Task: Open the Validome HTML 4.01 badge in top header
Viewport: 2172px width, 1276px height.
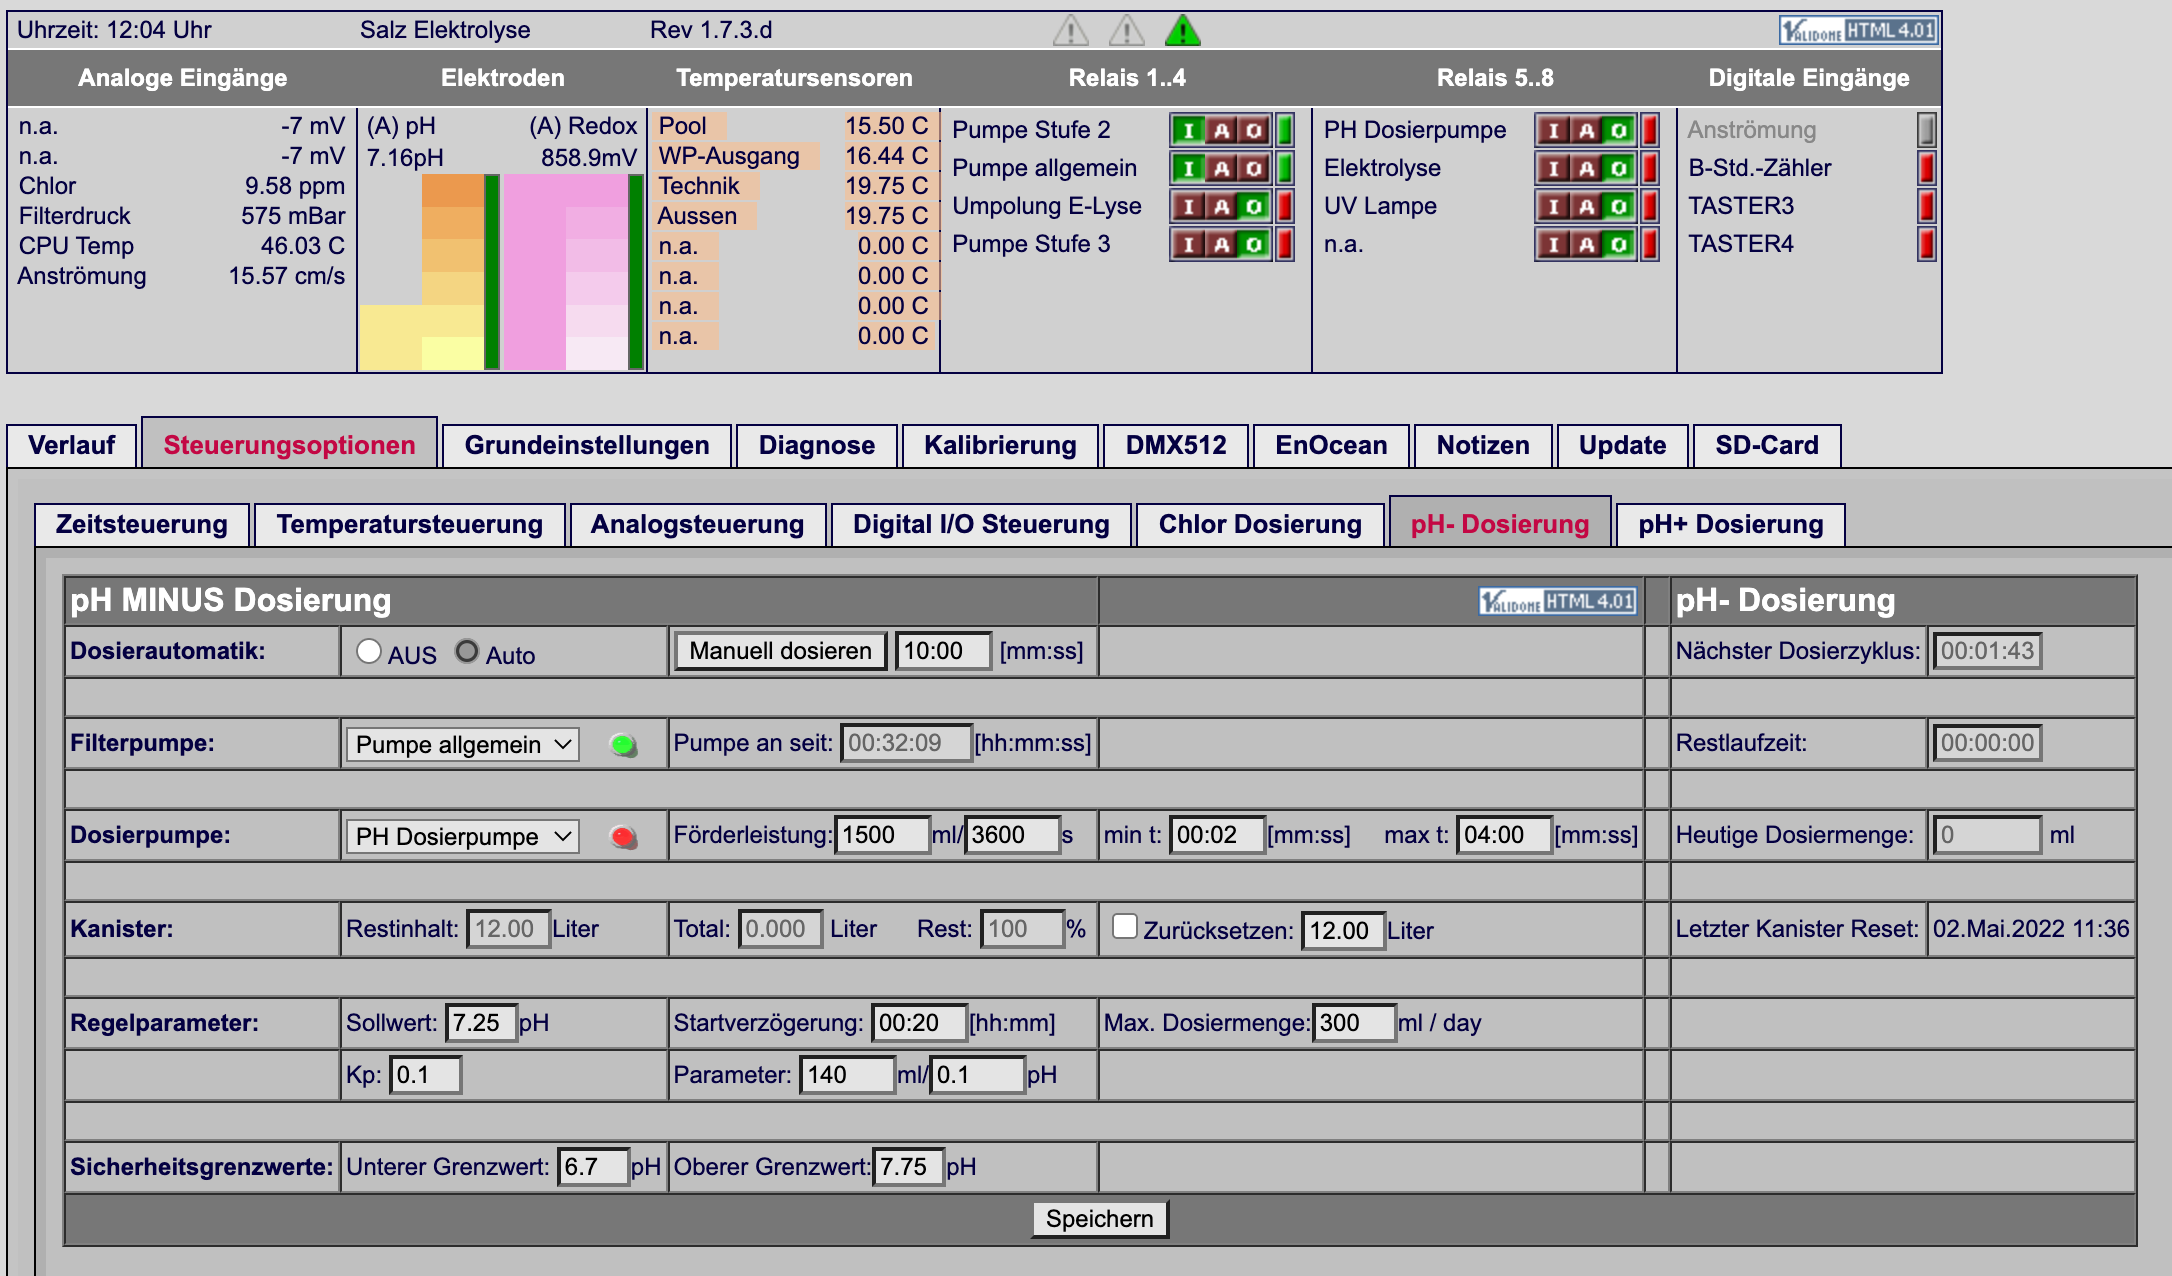Action: coord(1859,31)
